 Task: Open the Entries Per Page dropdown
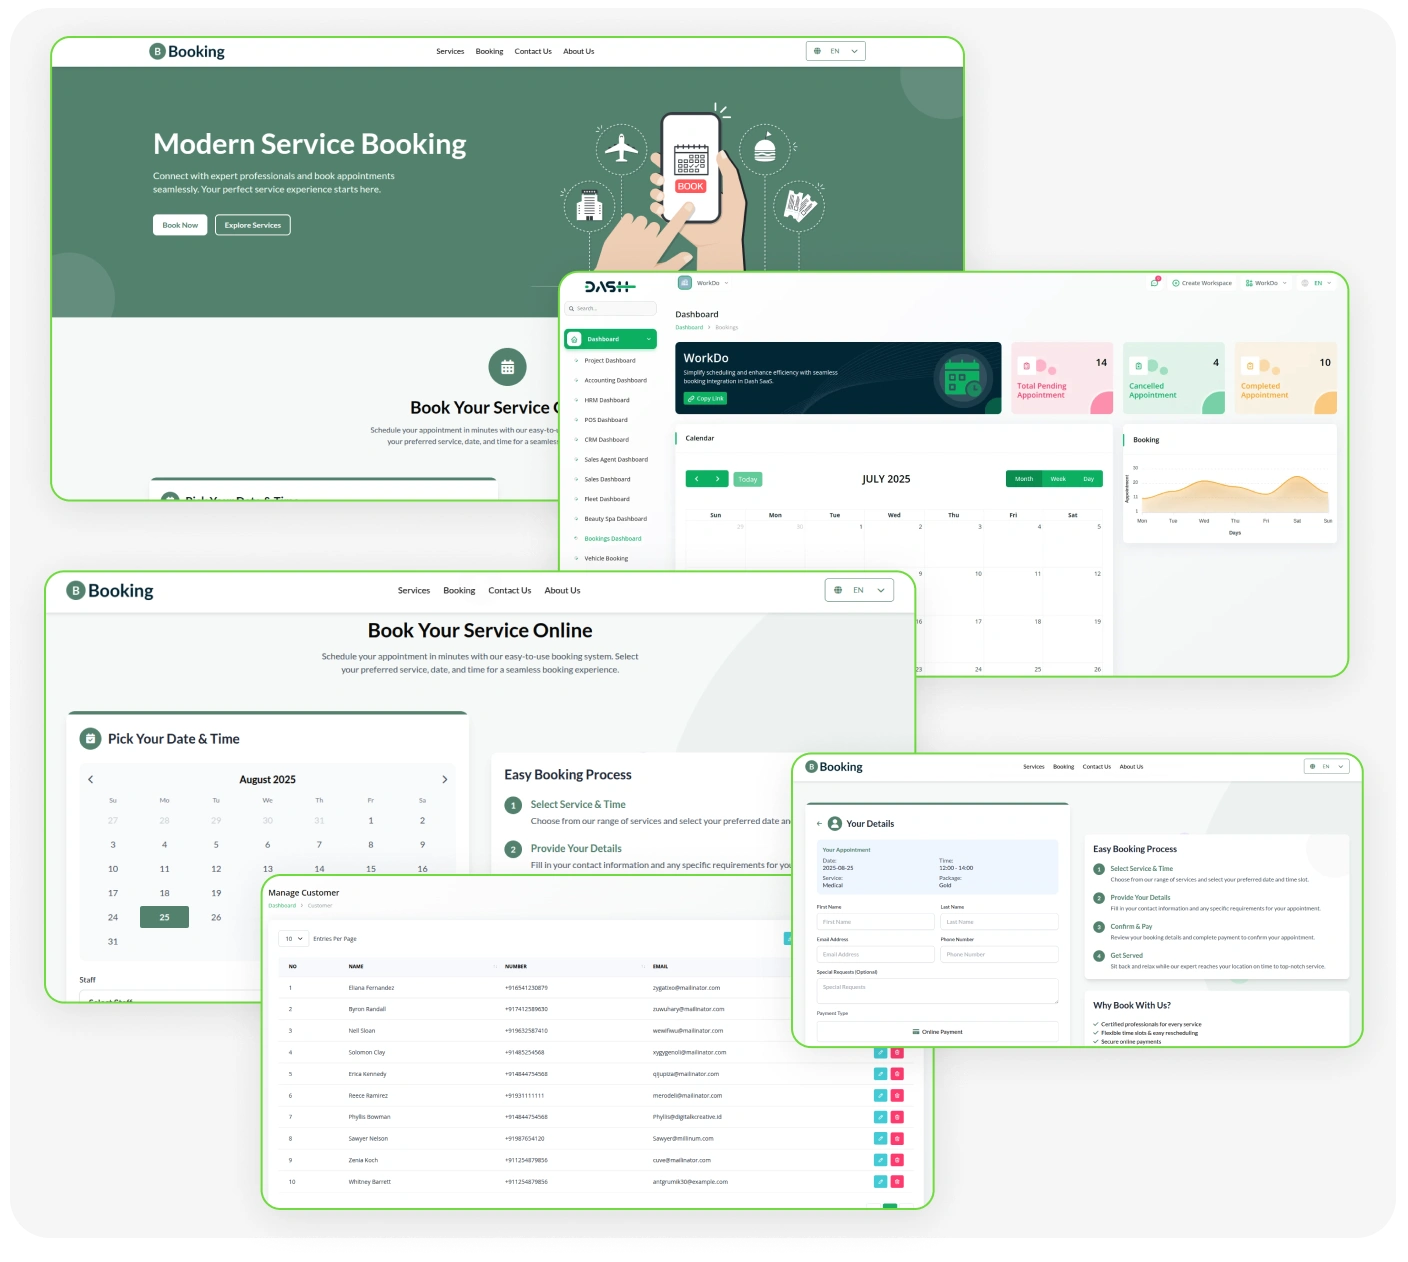pos(294,939)
